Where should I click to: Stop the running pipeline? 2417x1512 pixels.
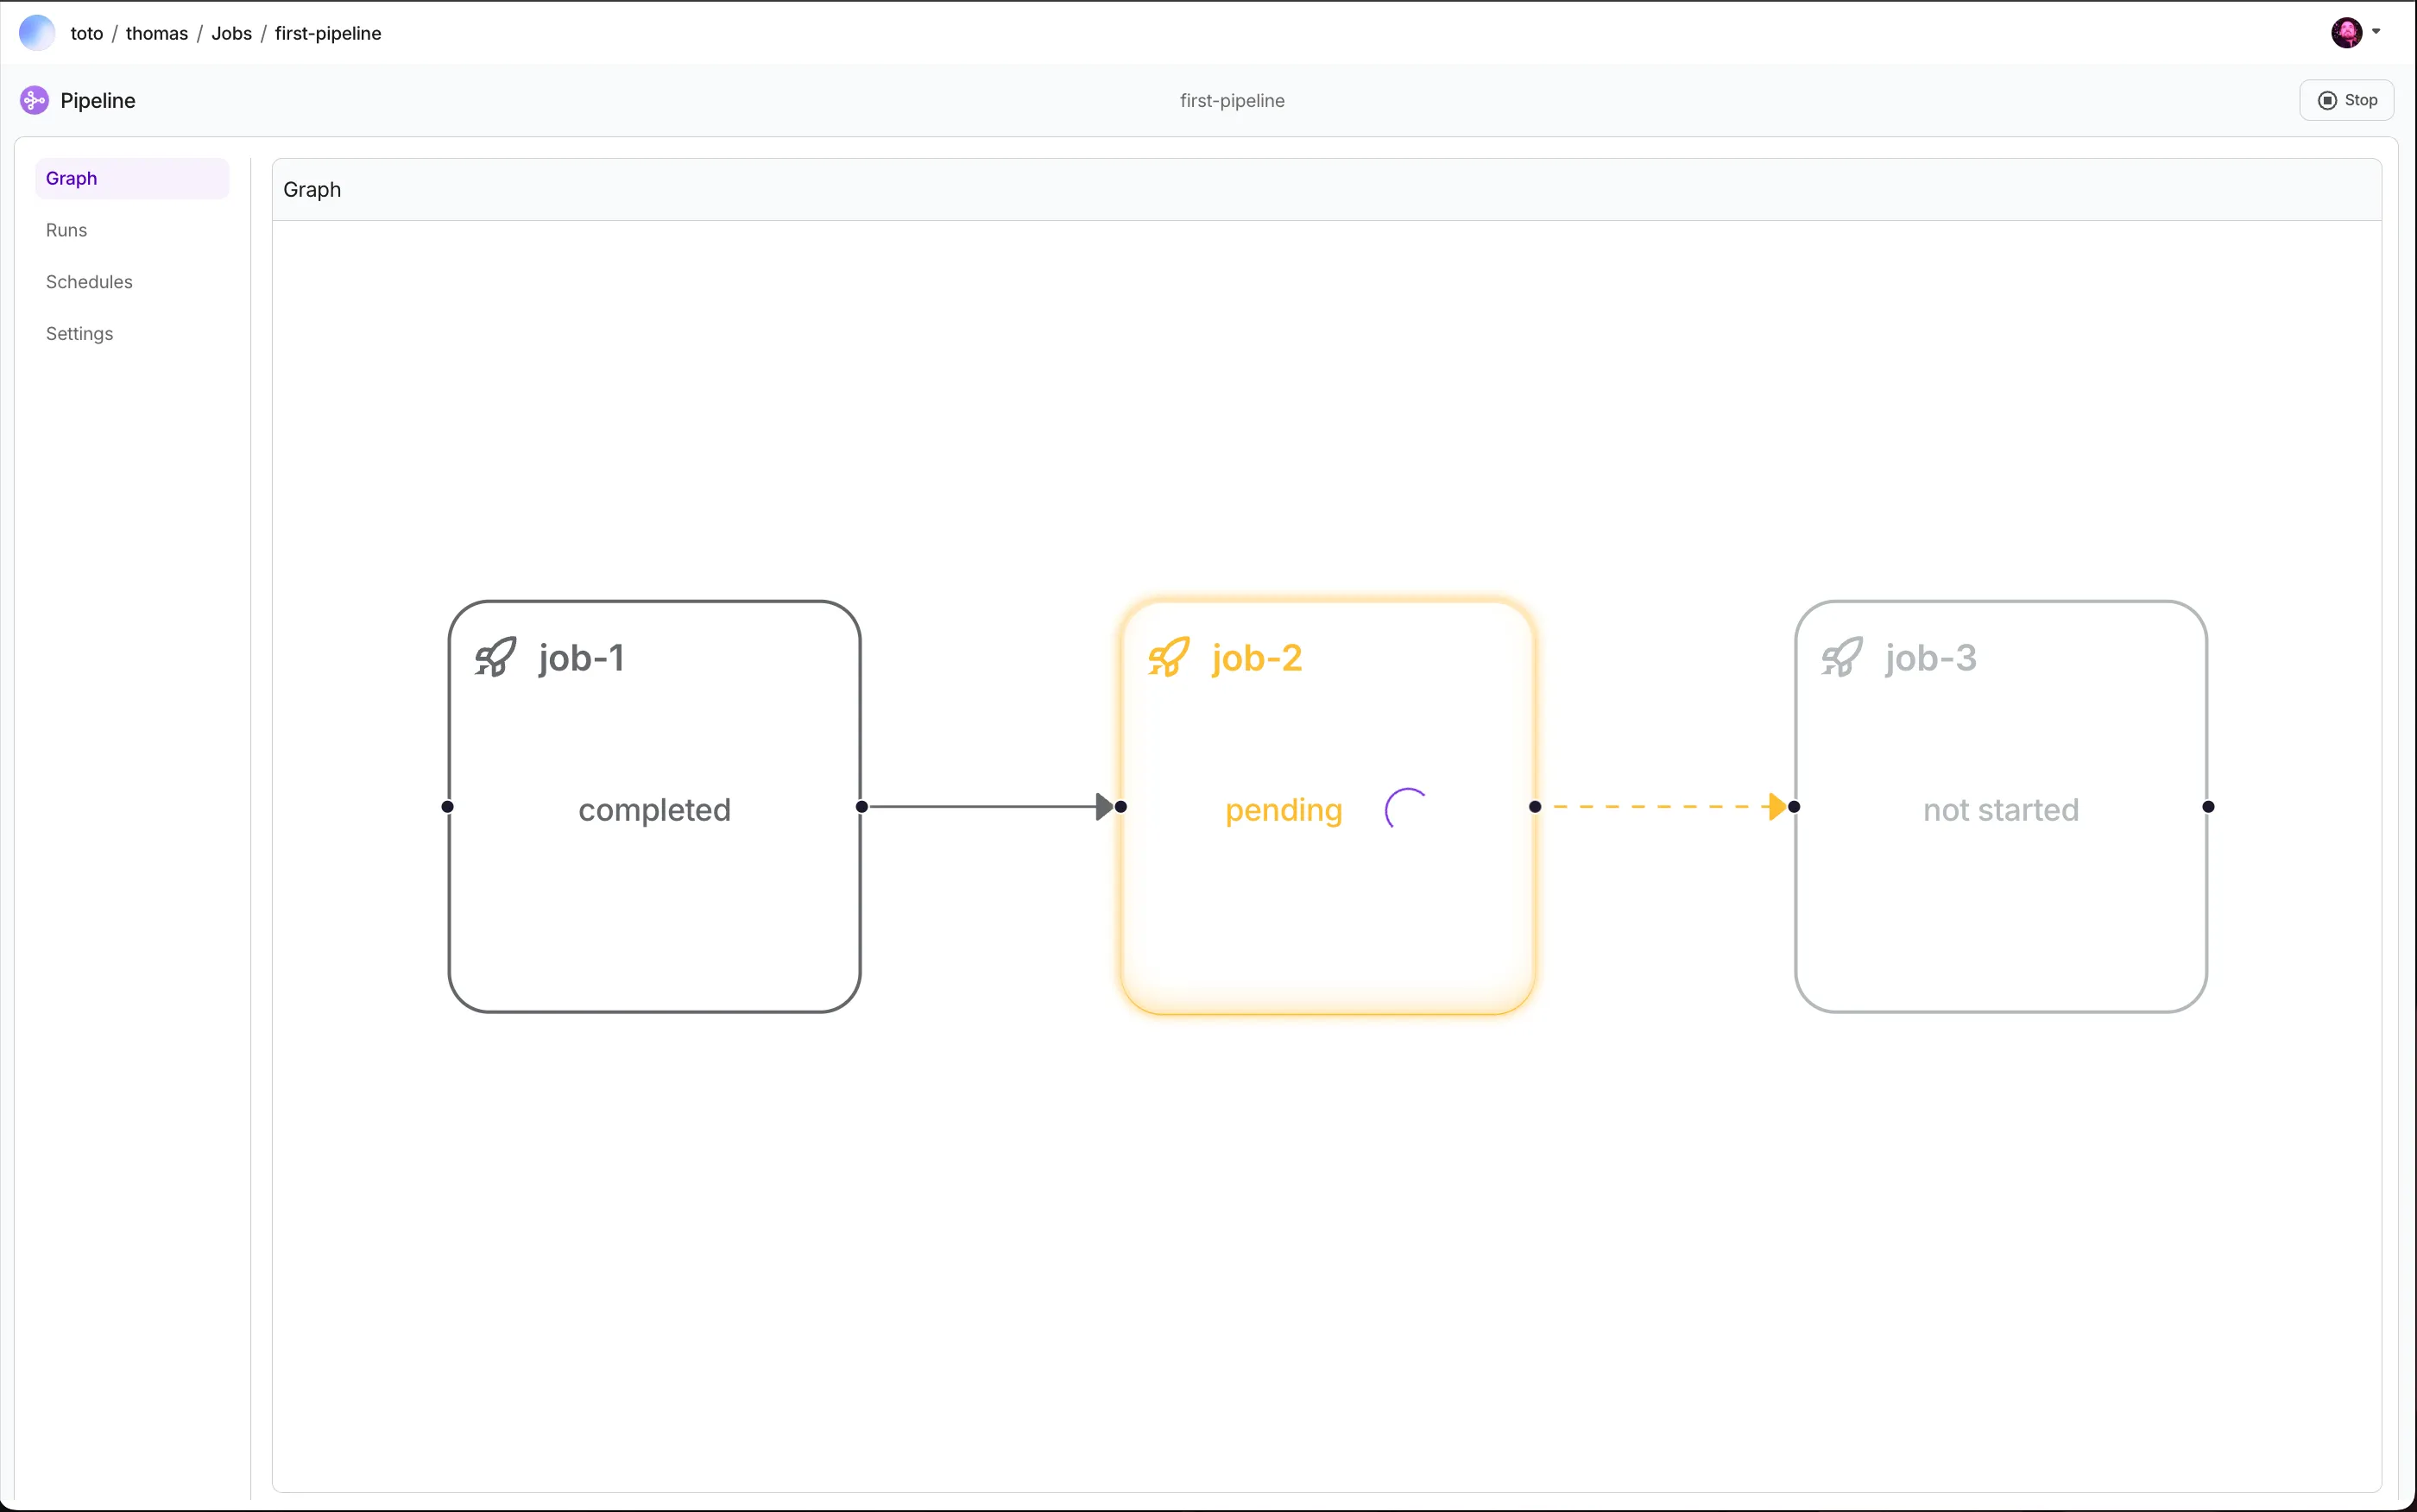[2346, 100]
